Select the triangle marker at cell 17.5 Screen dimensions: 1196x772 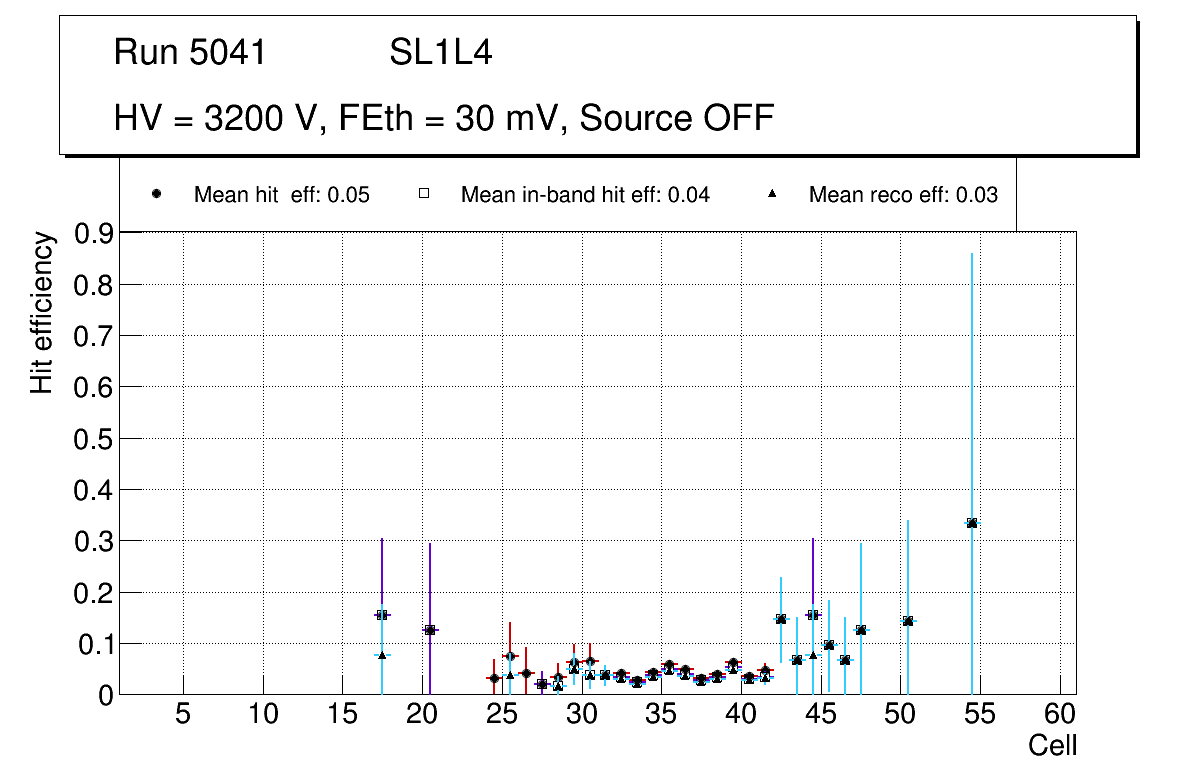pyautogui.click(x=382, y=655)
